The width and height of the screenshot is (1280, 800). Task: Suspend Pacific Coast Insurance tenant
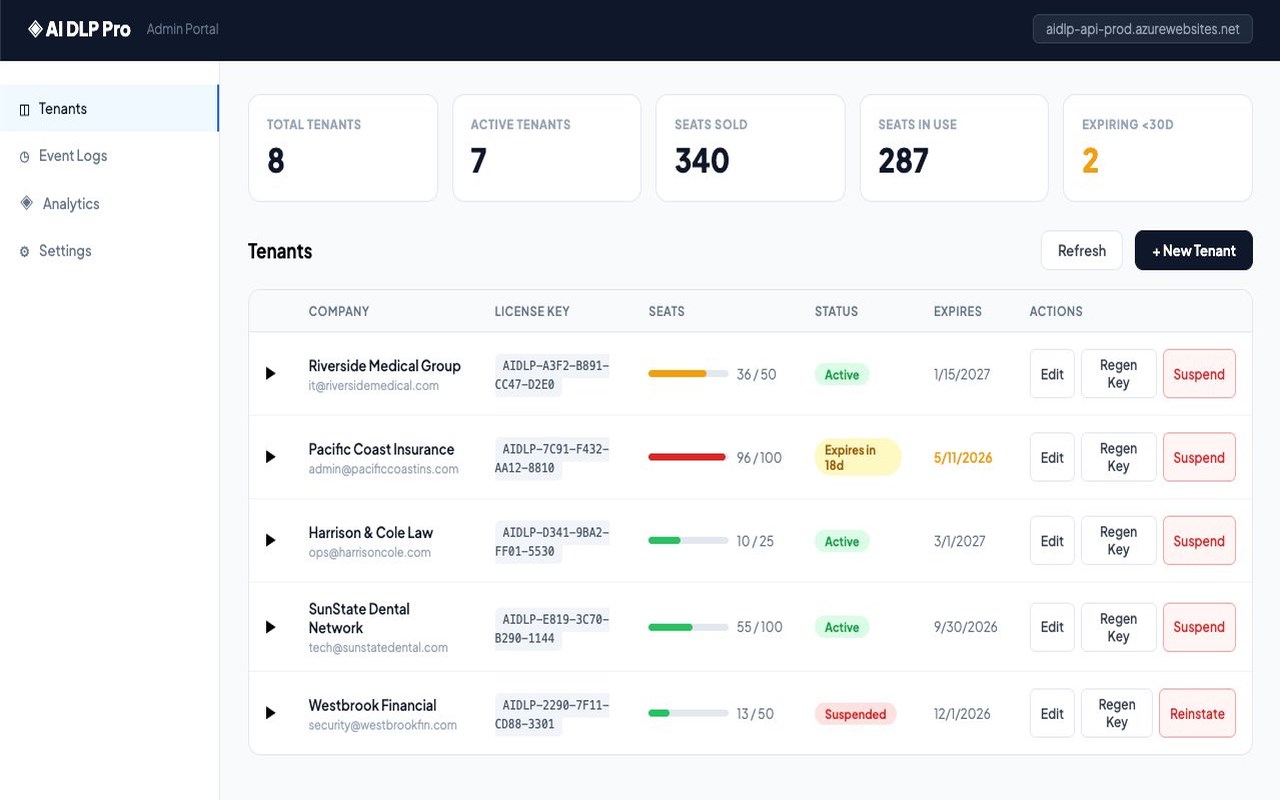1199,457
